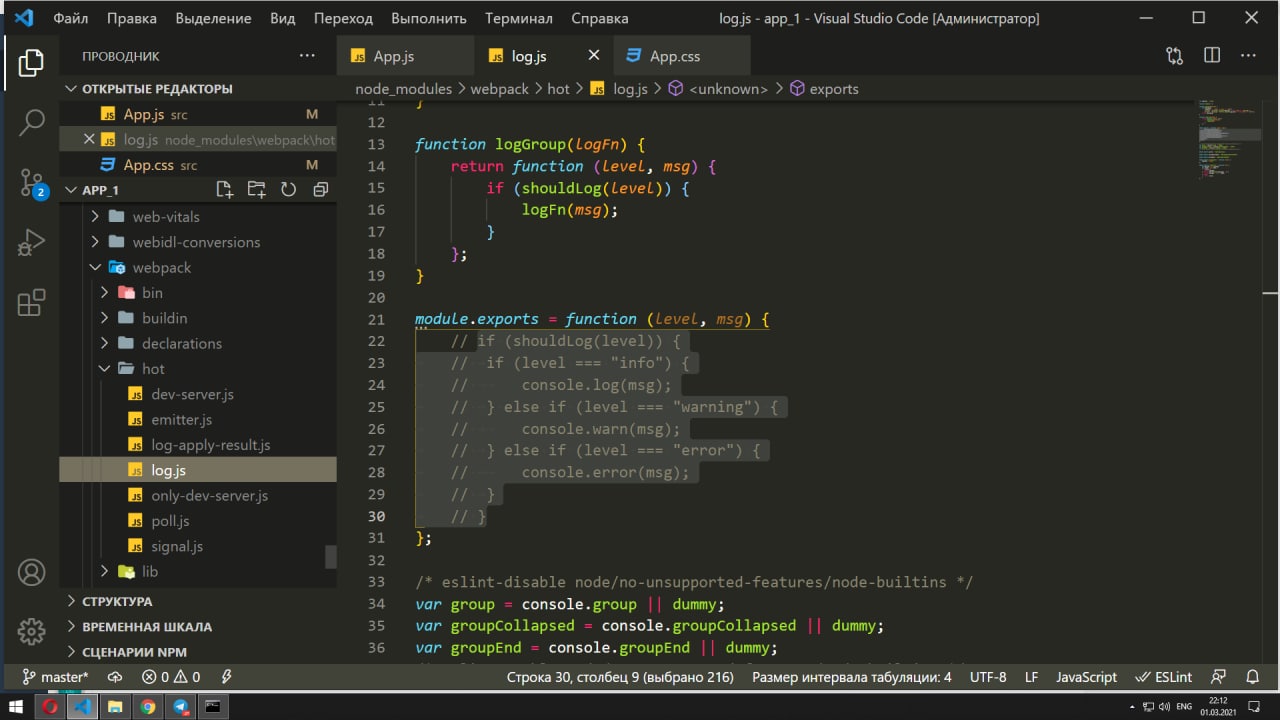Click New File icon in APP_1 header

click(x=224, y=190)
